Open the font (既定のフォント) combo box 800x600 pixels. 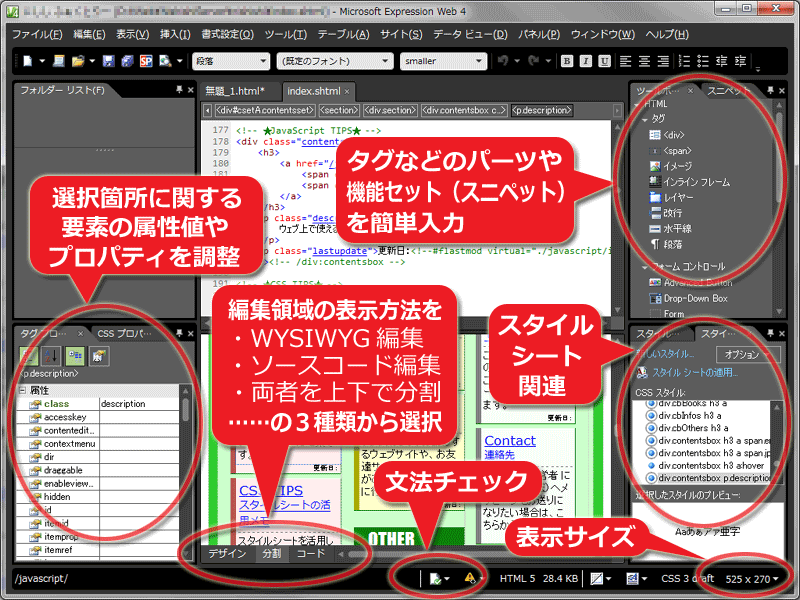pos(335,61)
